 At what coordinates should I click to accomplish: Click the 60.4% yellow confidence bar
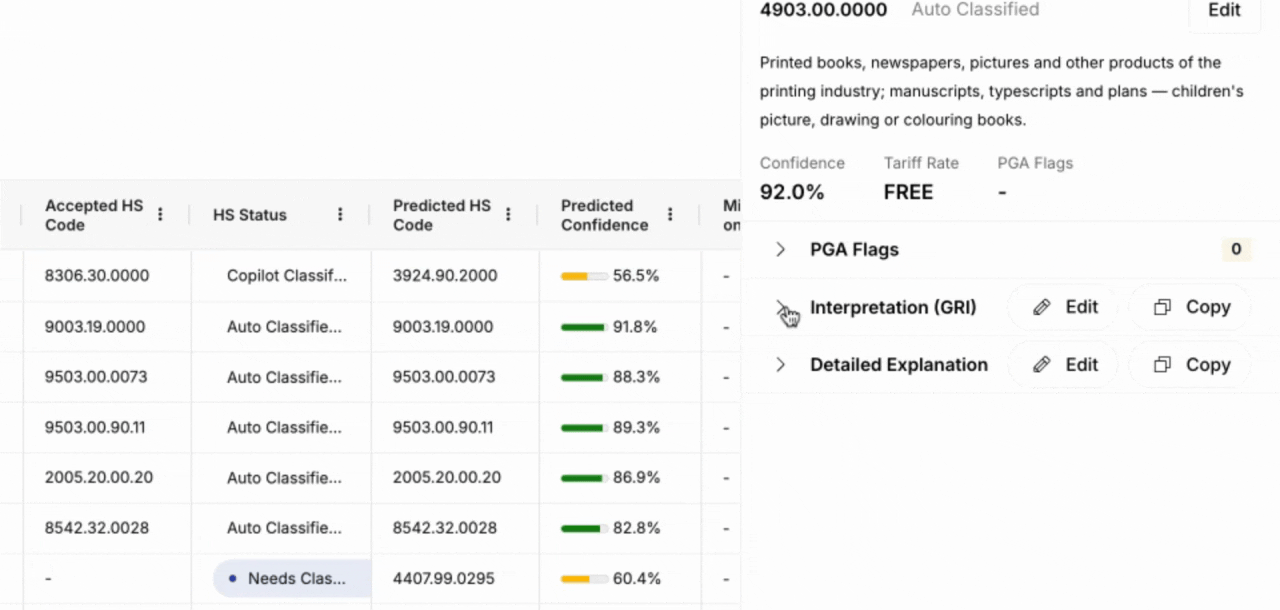pos(584,579)
